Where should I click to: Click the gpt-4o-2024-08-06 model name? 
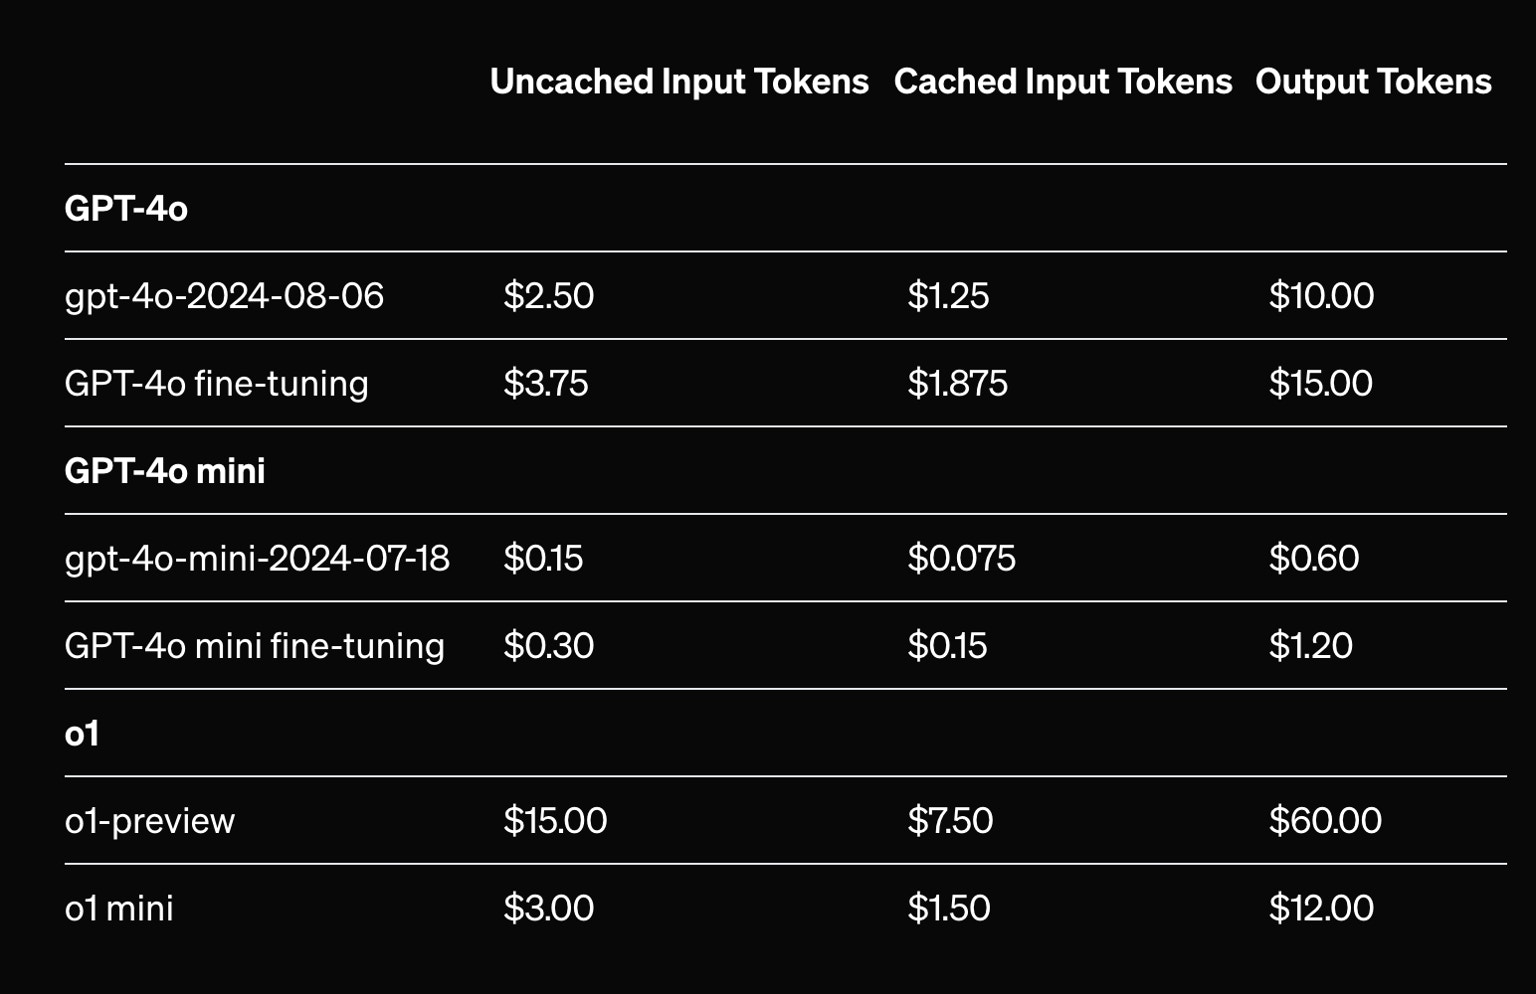[x=224, y=296]
